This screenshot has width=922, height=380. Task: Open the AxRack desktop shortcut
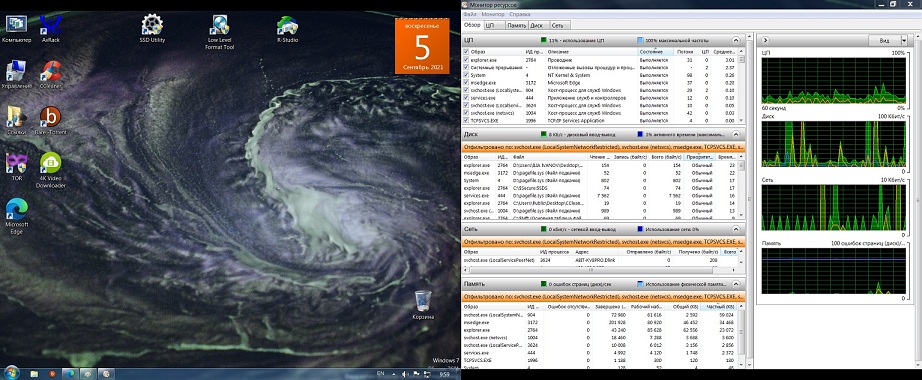pyautogui.click(x=51, y=29)
